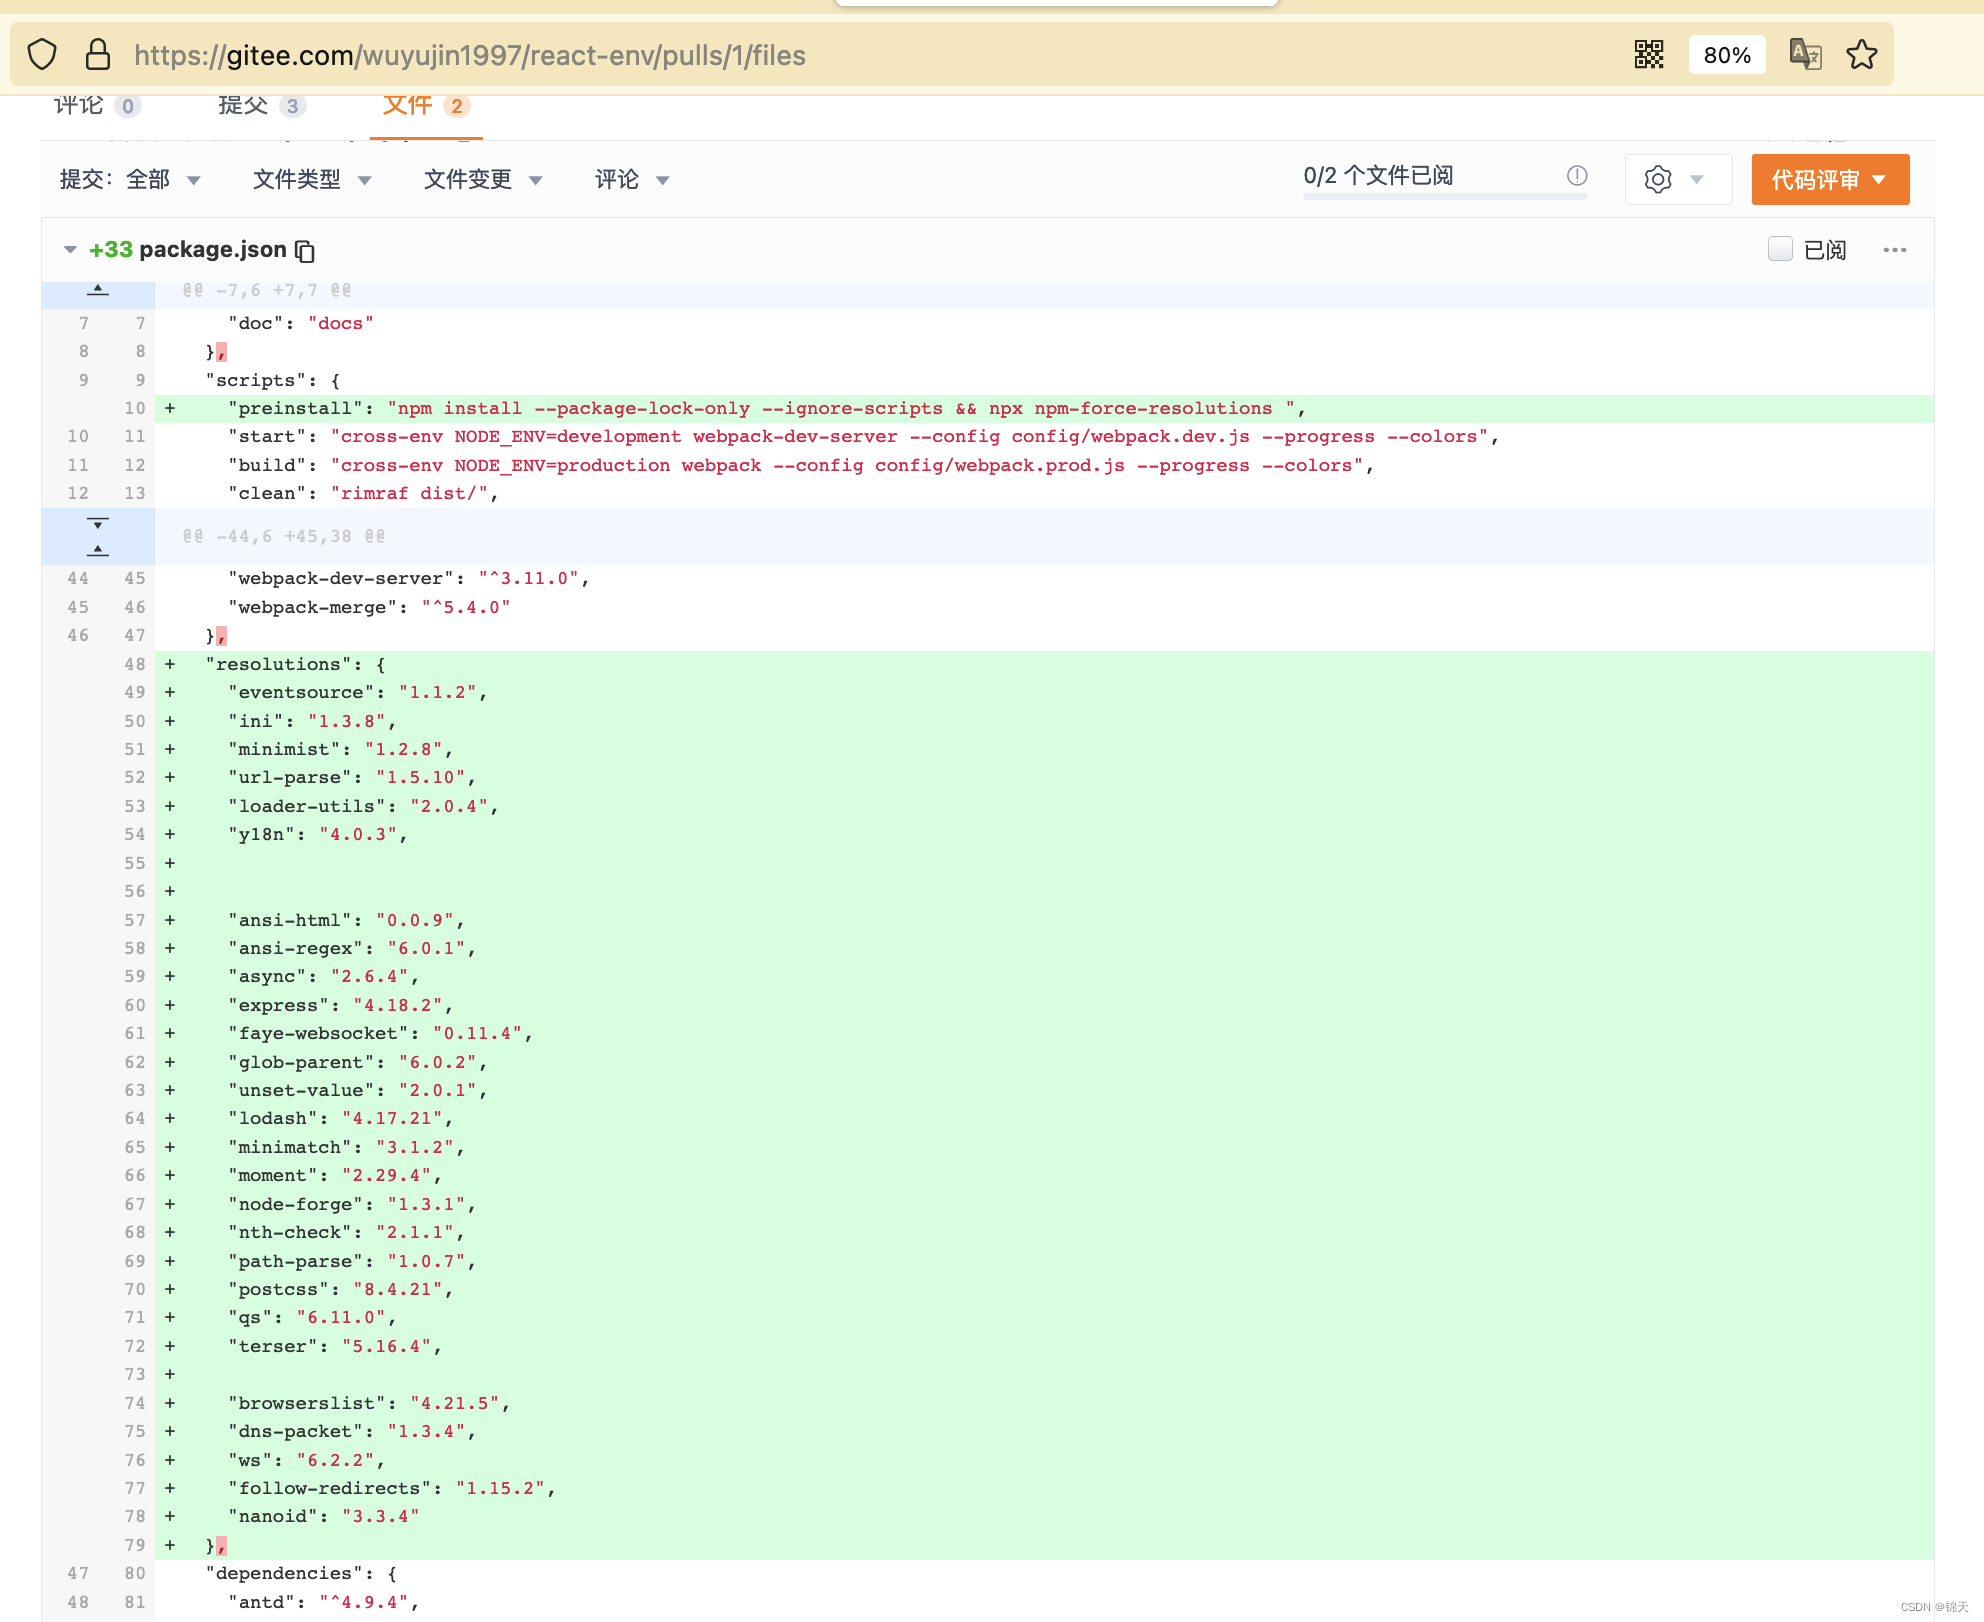The image size is (1984, 1622).
Task: Open the 提交: 全部 commits dropdown
Action: click(130, 180)
